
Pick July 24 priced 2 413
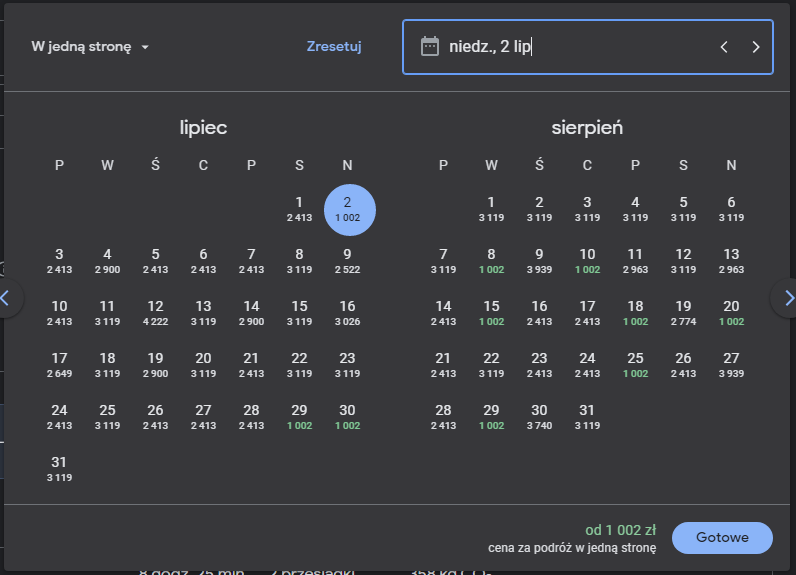[59, 417]
